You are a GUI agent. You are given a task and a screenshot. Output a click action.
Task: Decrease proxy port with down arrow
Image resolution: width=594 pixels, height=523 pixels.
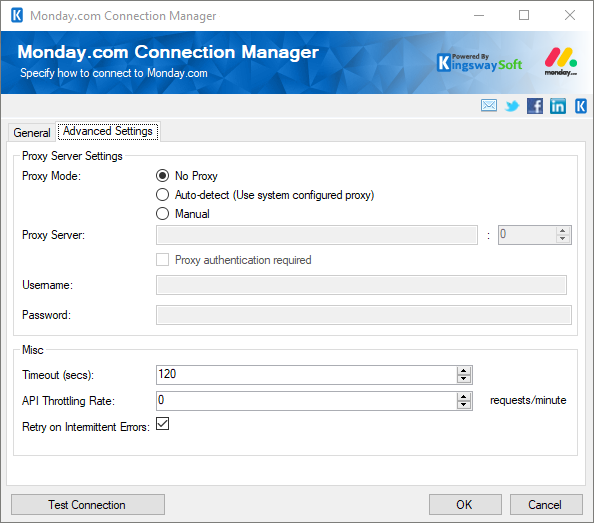coord(563,239)
